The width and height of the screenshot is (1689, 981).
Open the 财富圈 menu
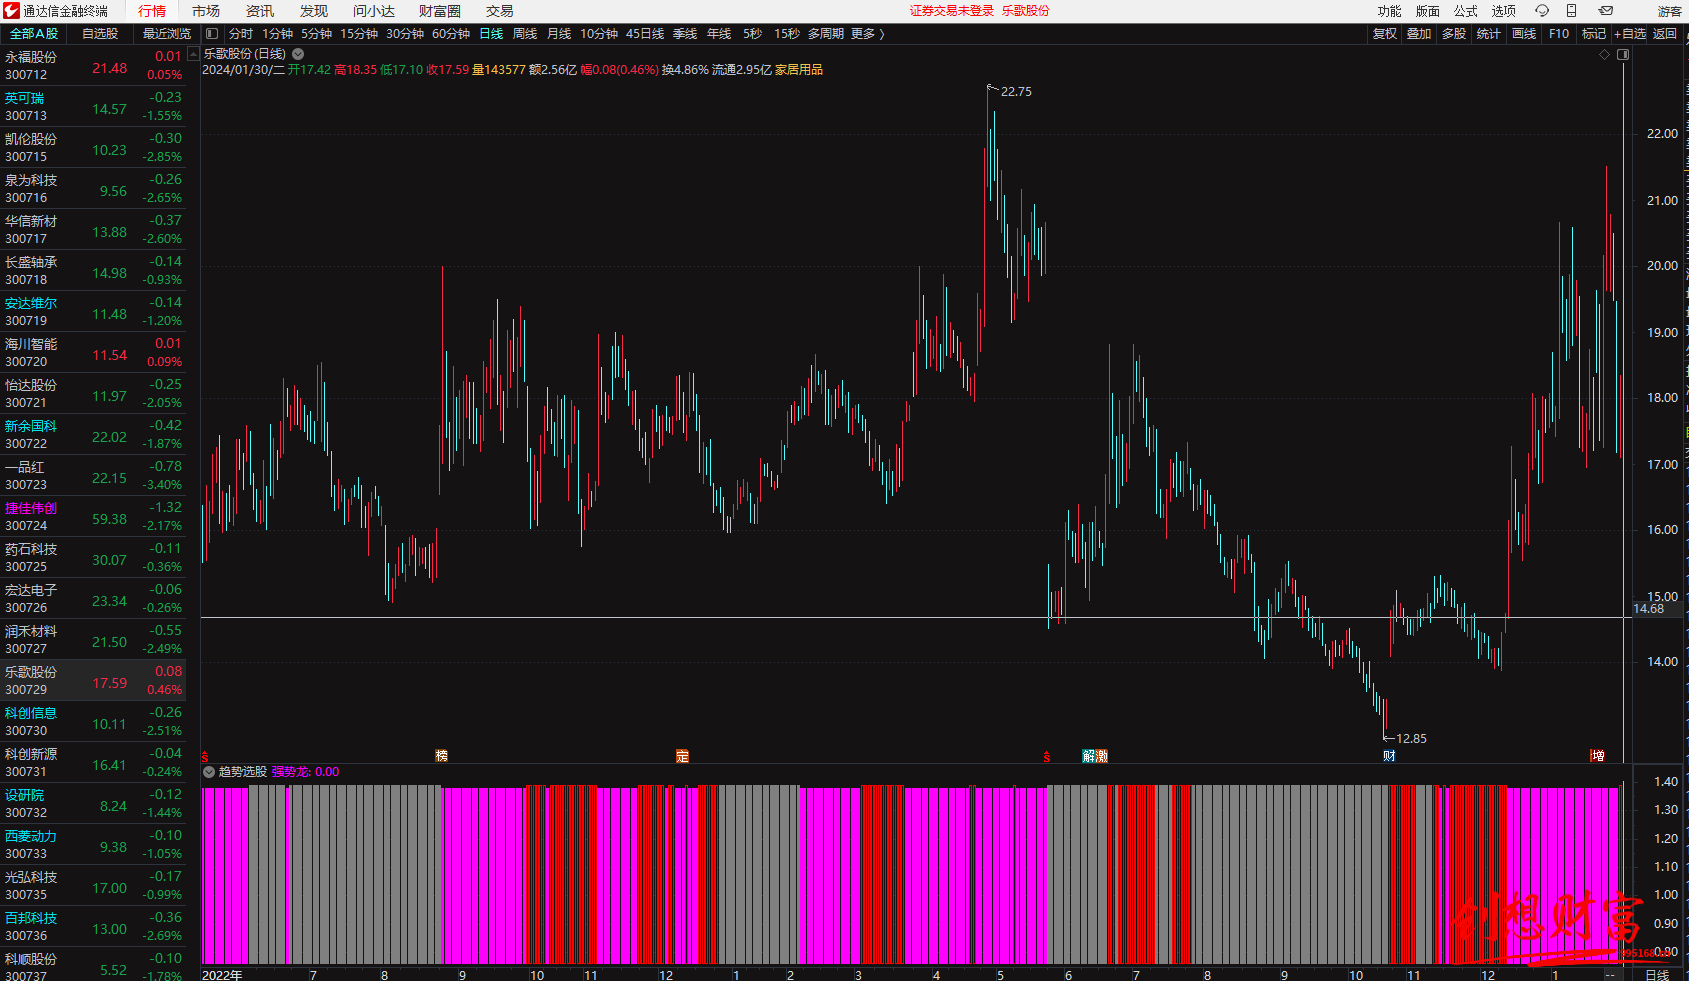(x=440, y=11)
